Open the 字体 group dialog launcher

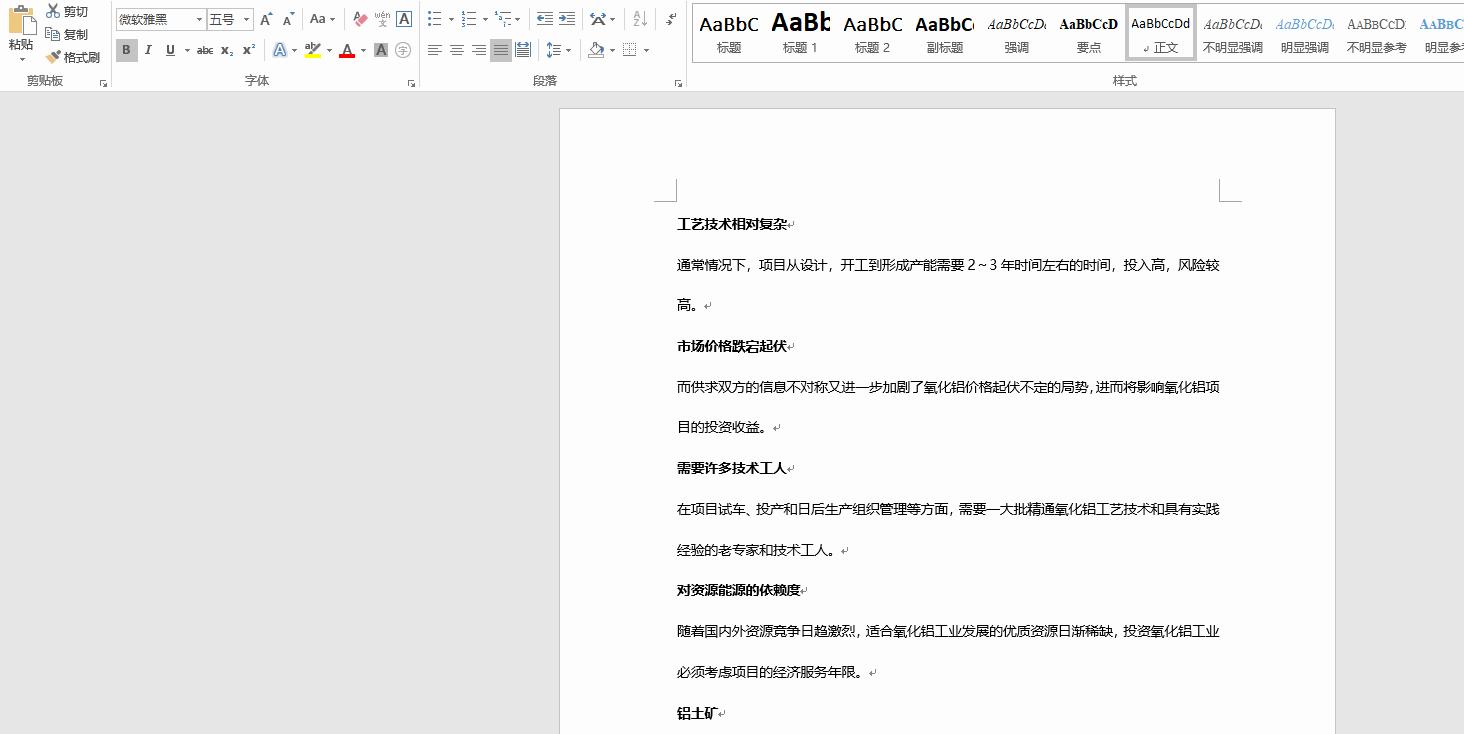click(x=412, y=82)
